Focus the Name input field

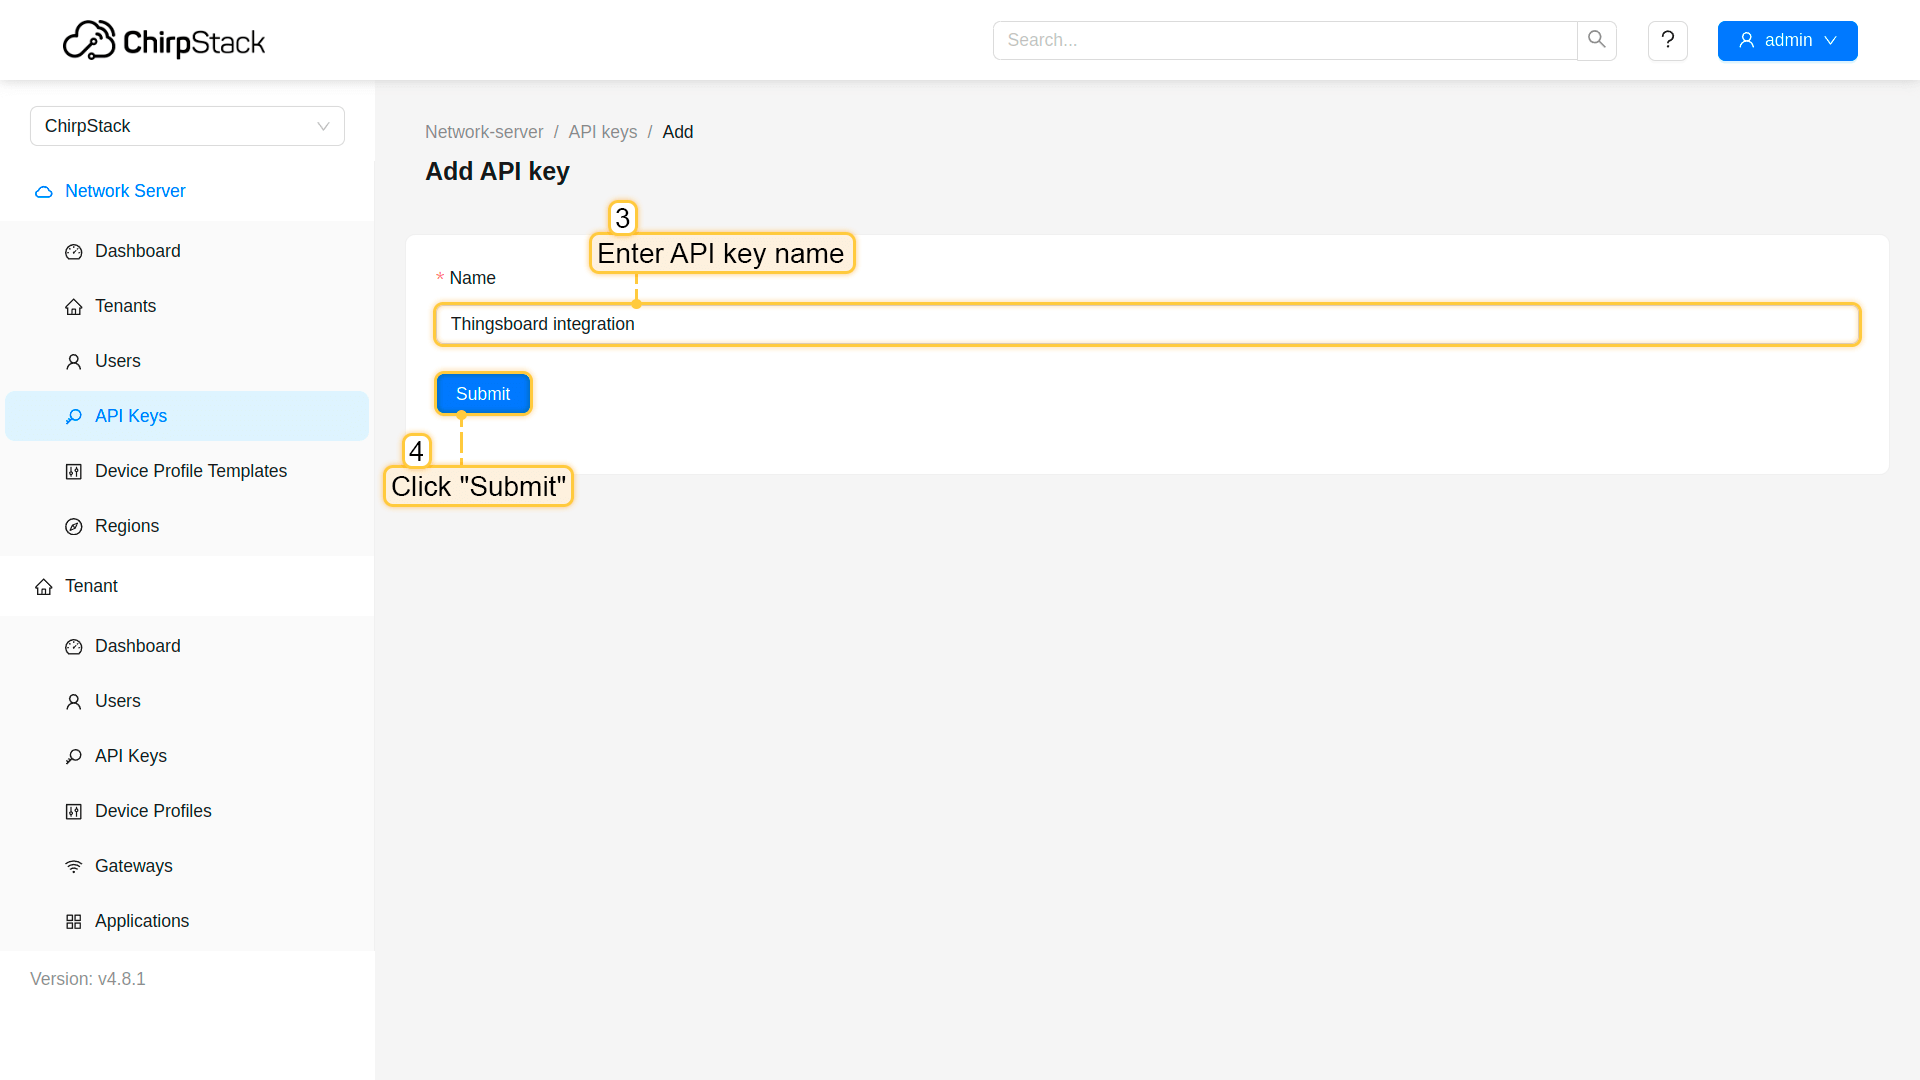pos(1146,324)
